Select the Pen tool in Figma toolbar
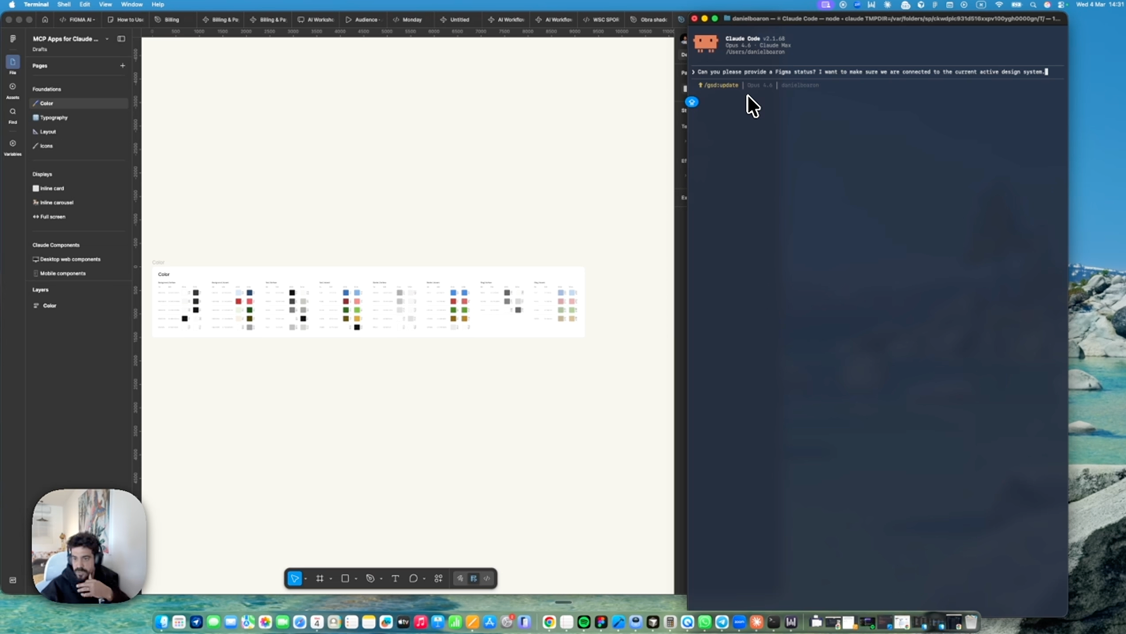This screenshot has height=634, width=1126. [x=370, y=579]
